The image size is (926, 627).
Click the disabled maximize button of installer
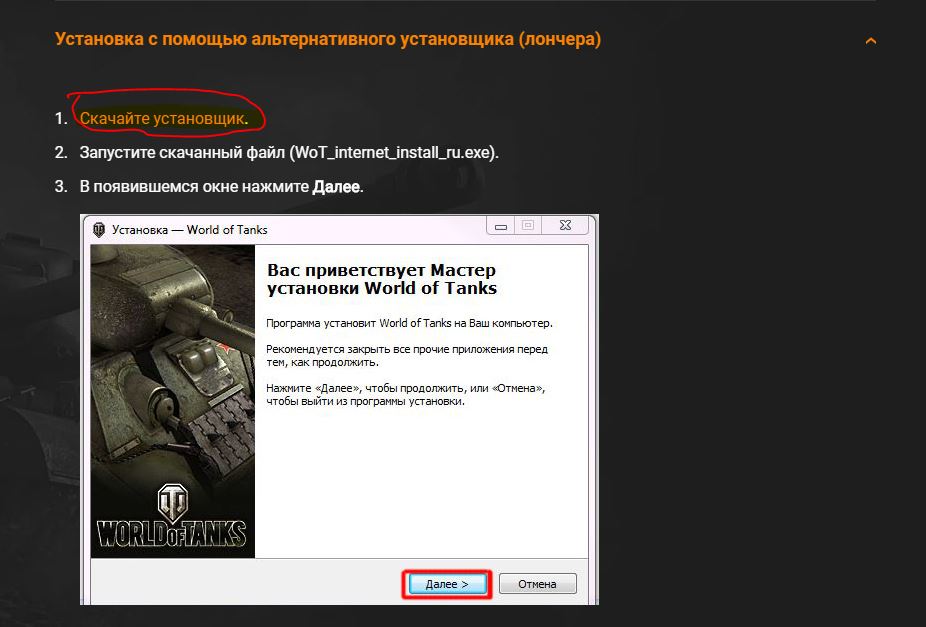click(x=528, y=226)
